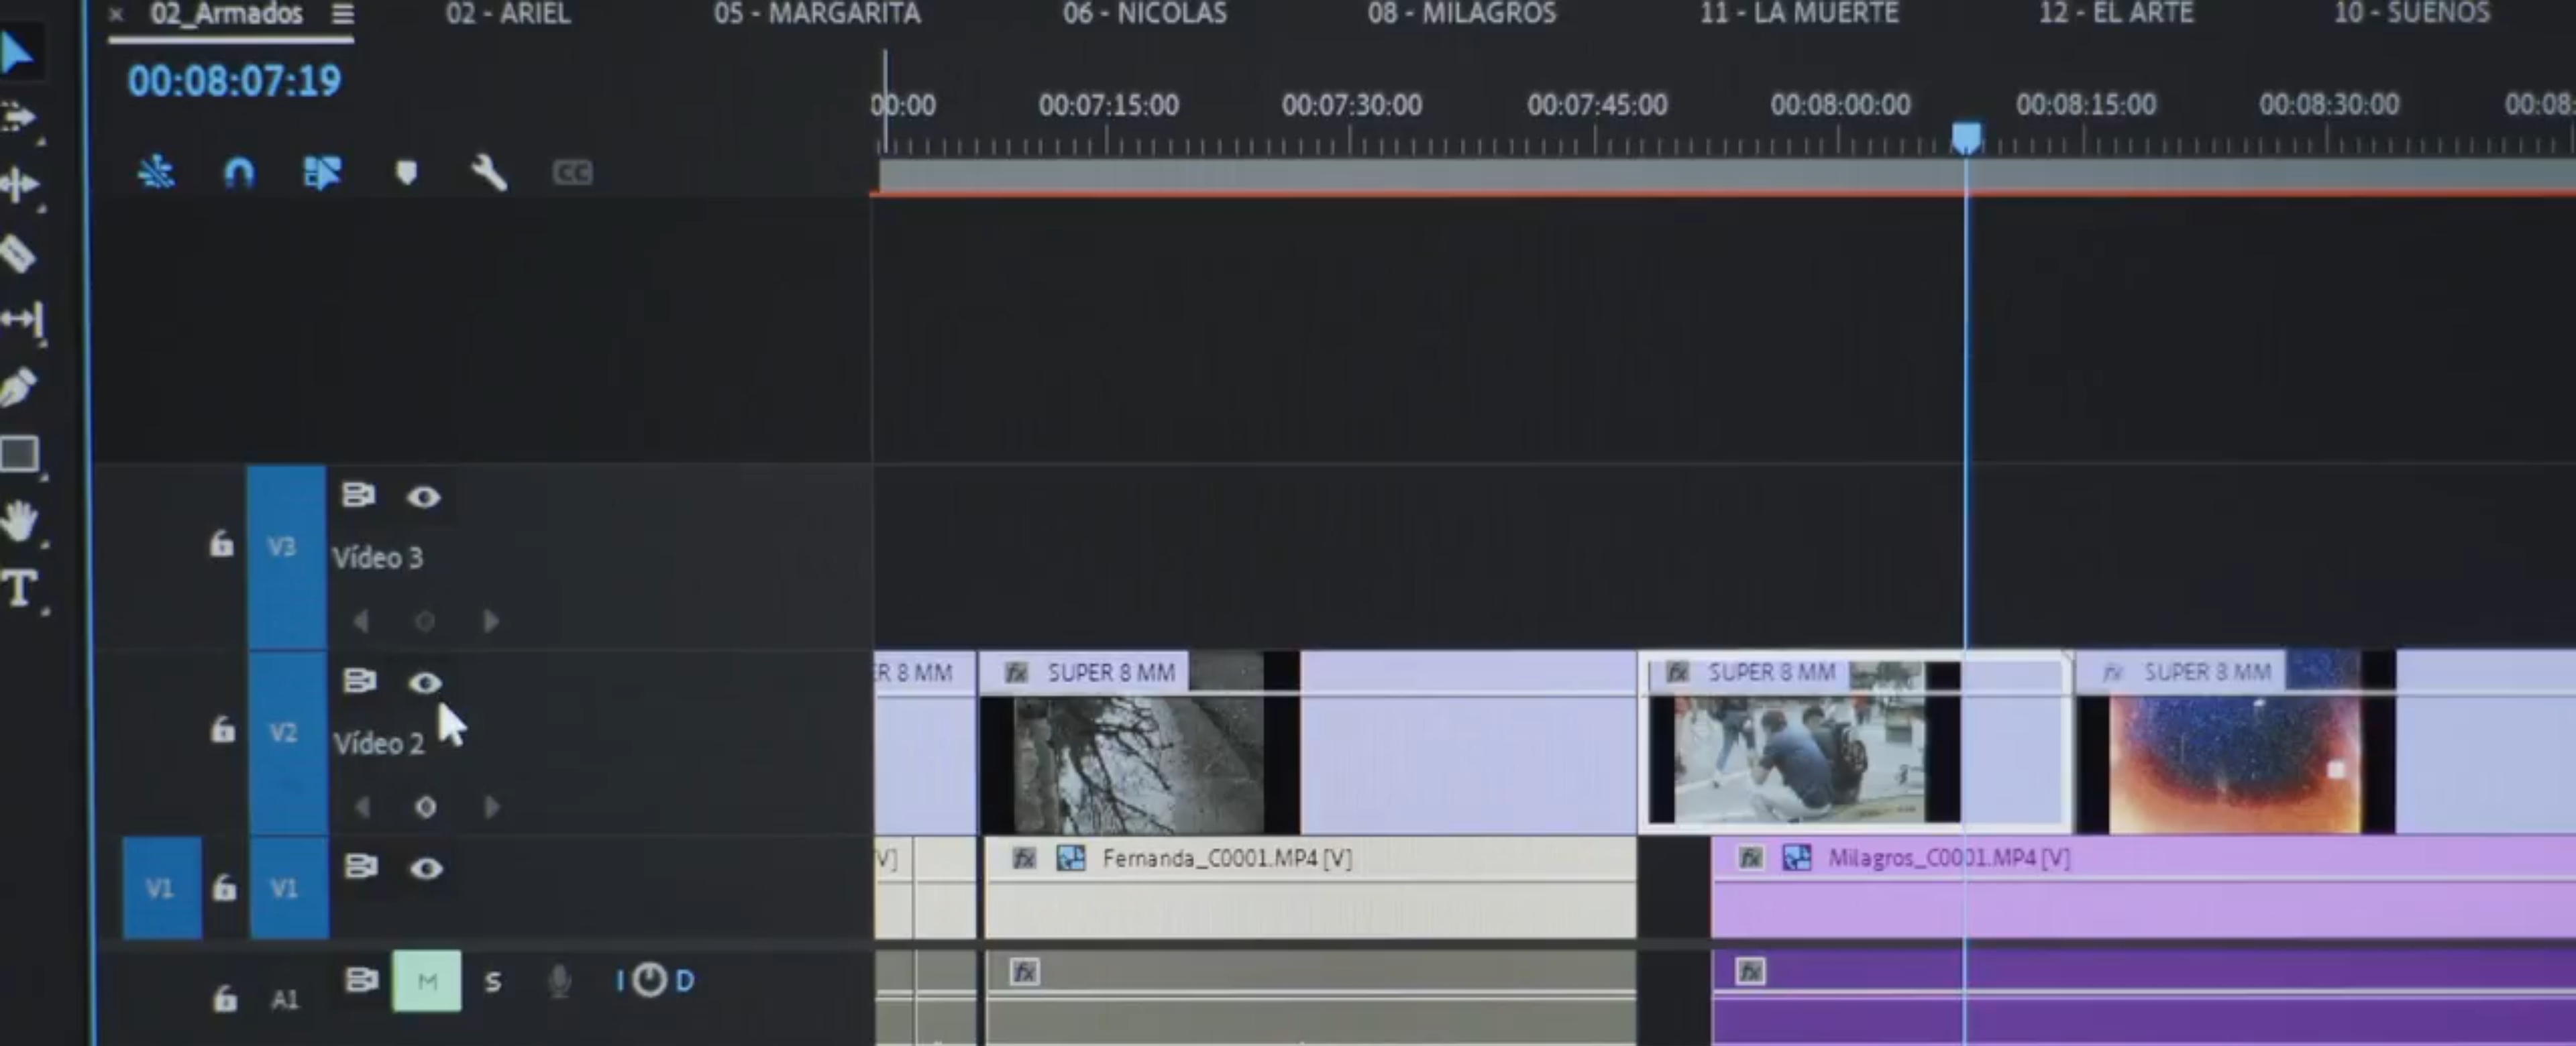Toggle Snap magnet in timeline
Image resolution: width=2576 pixels, height=1046 pixels.
[x=239, y=173]
